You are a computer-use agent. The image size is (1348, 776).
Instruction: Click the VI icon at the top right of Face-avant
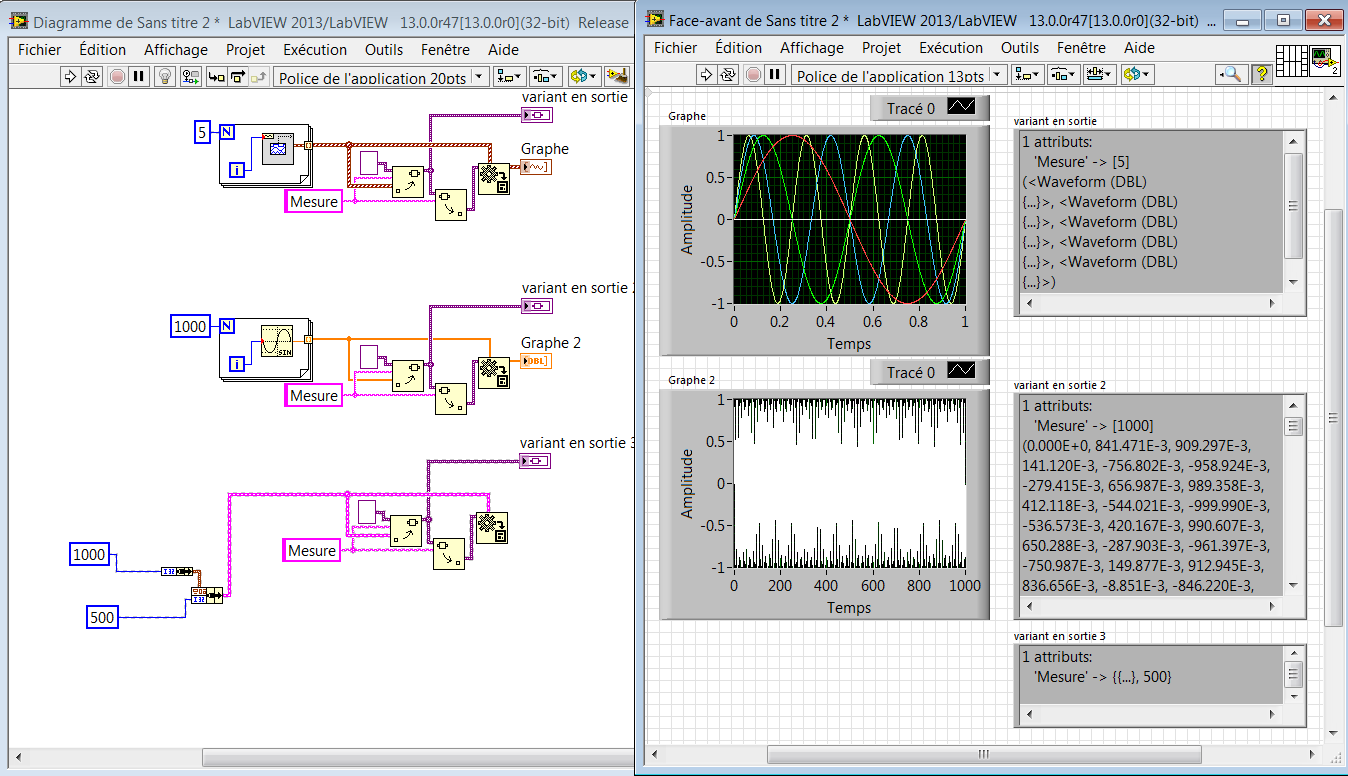point(1325,61)
